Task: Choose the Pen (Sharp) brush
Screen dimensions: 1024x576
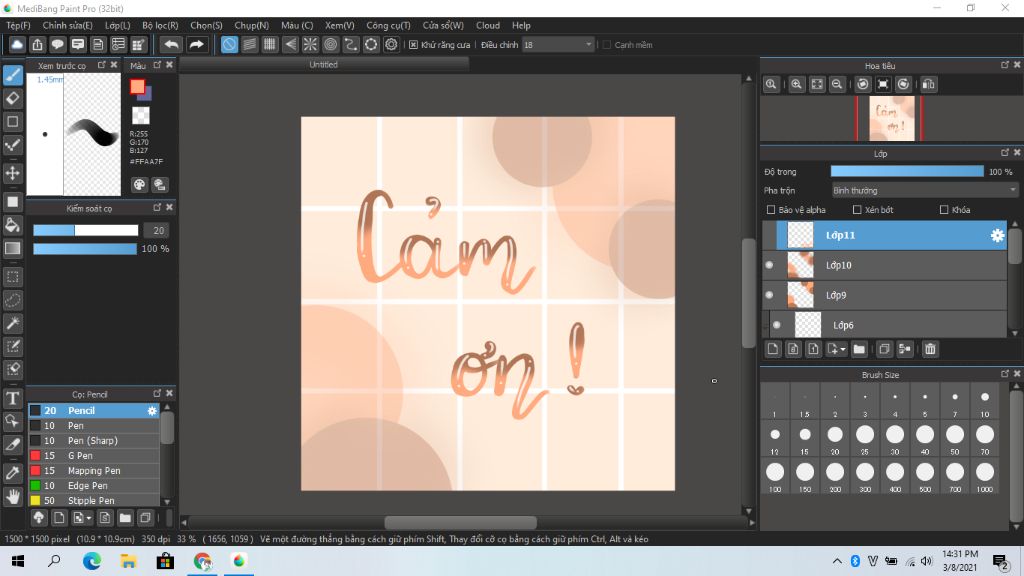Action: (x=93, y=441)
